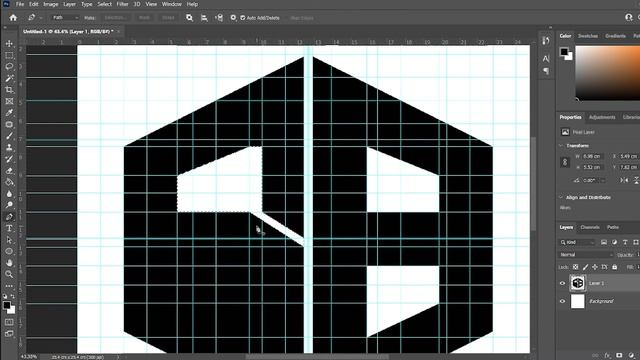Select the Brush tool

pyautogui.click(x=9, y=136)
